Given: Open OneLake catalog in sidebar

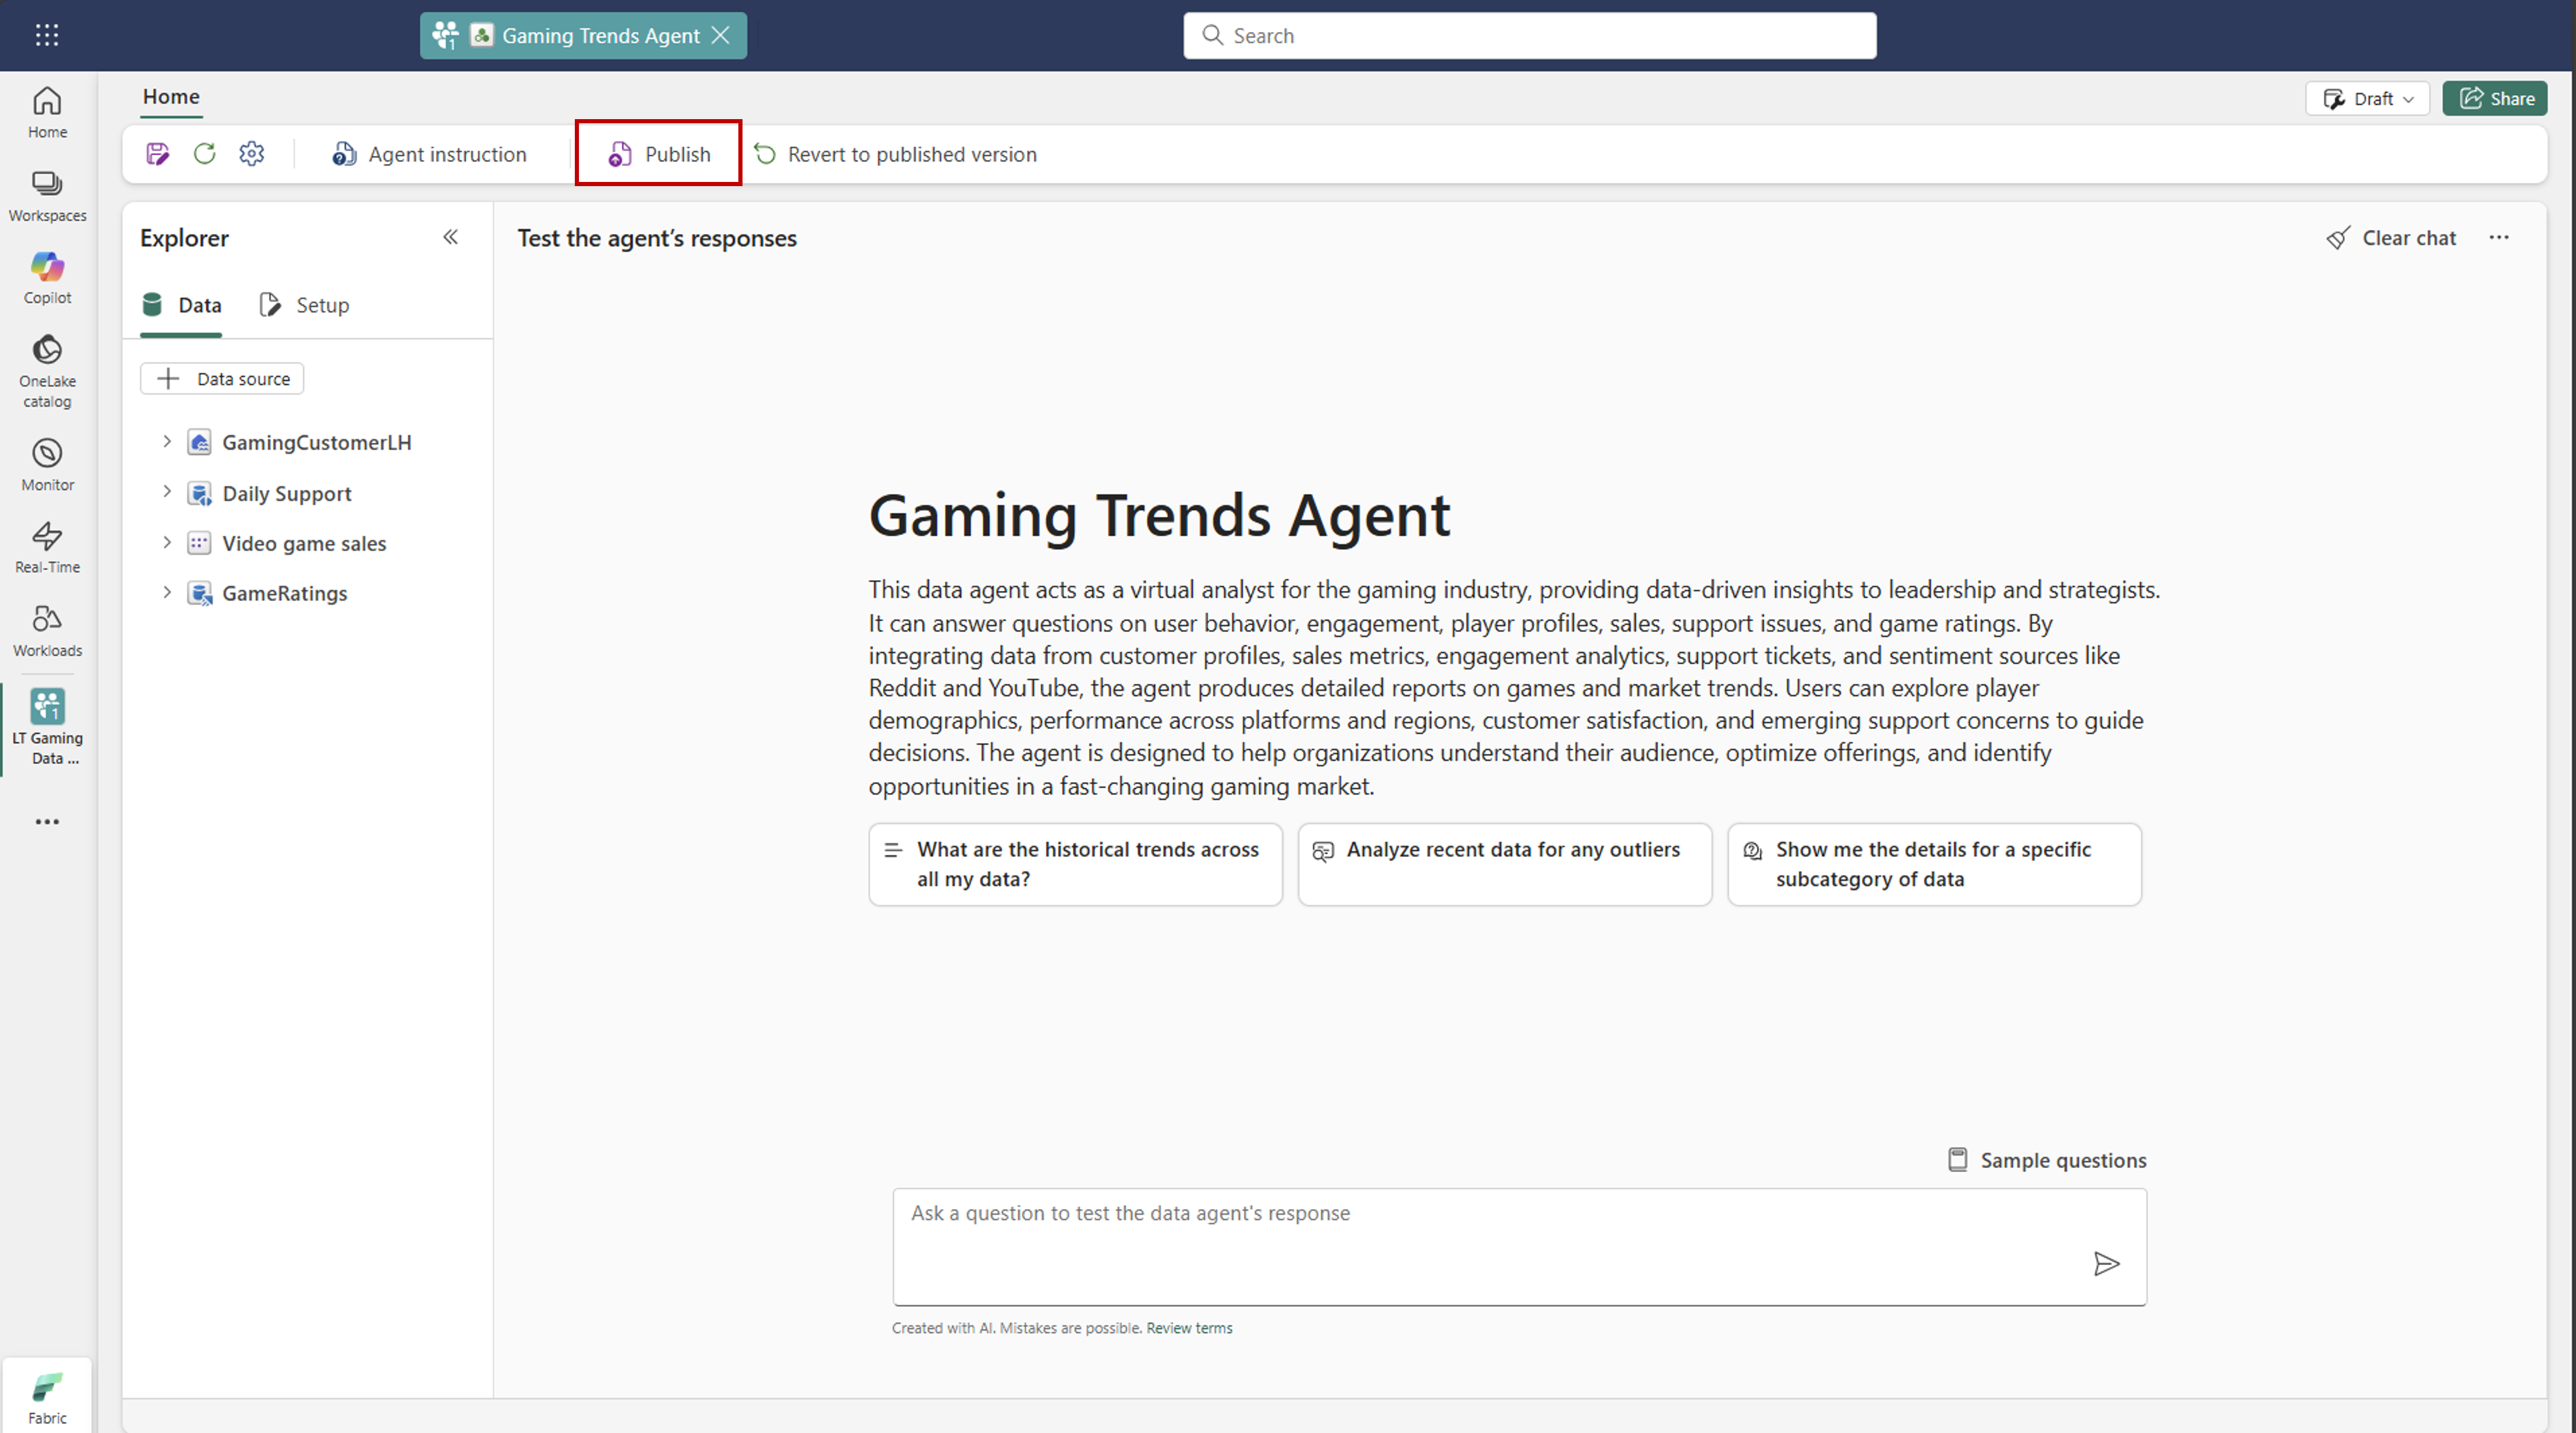Looking at the screenshot, I should [47, 371].
